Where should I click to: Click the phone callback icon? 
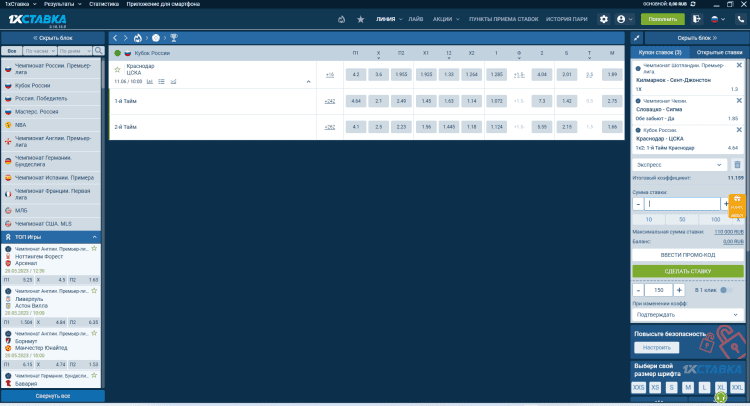pos(740,19)
